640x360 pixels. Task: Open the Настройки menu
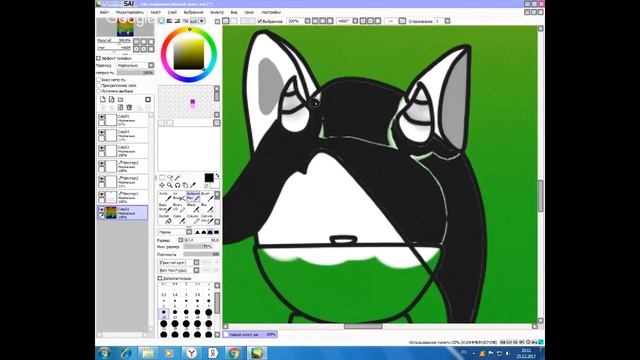tap(271, 13)
